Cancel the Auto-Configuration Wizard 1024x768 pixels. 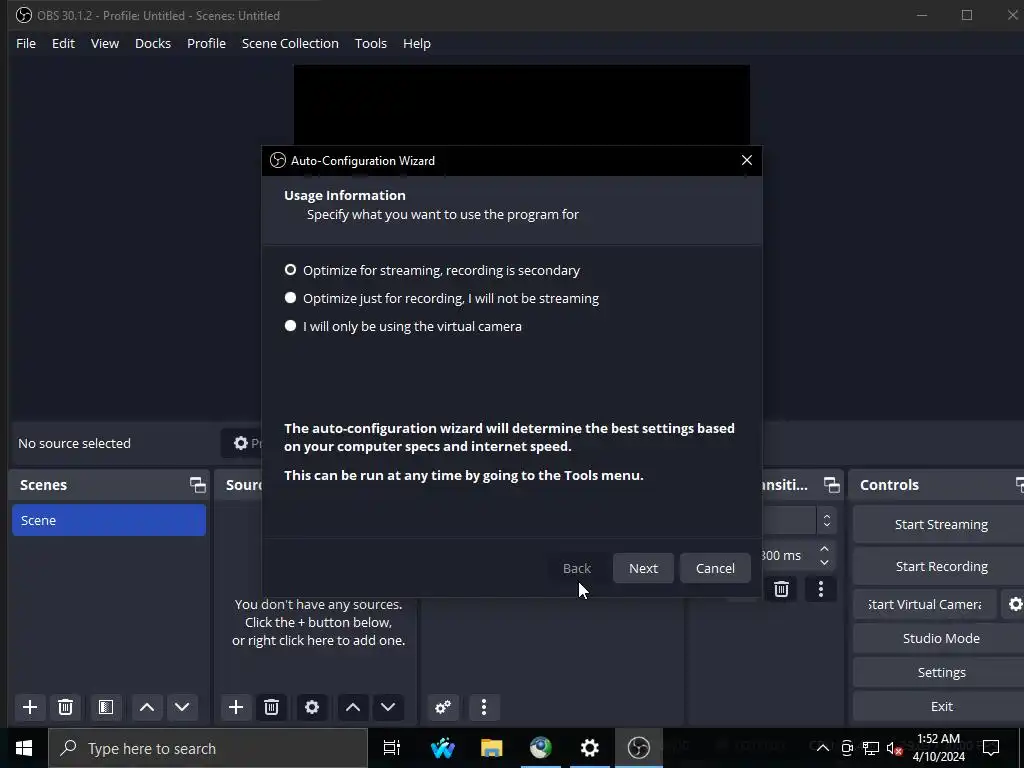tap(715, 568)
